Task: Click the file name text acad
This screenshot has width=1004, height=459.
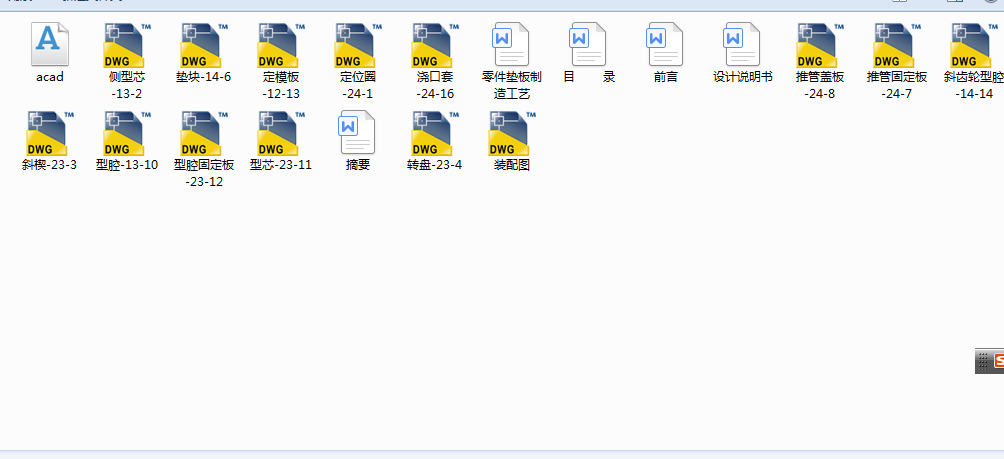Action: (49, 77)
